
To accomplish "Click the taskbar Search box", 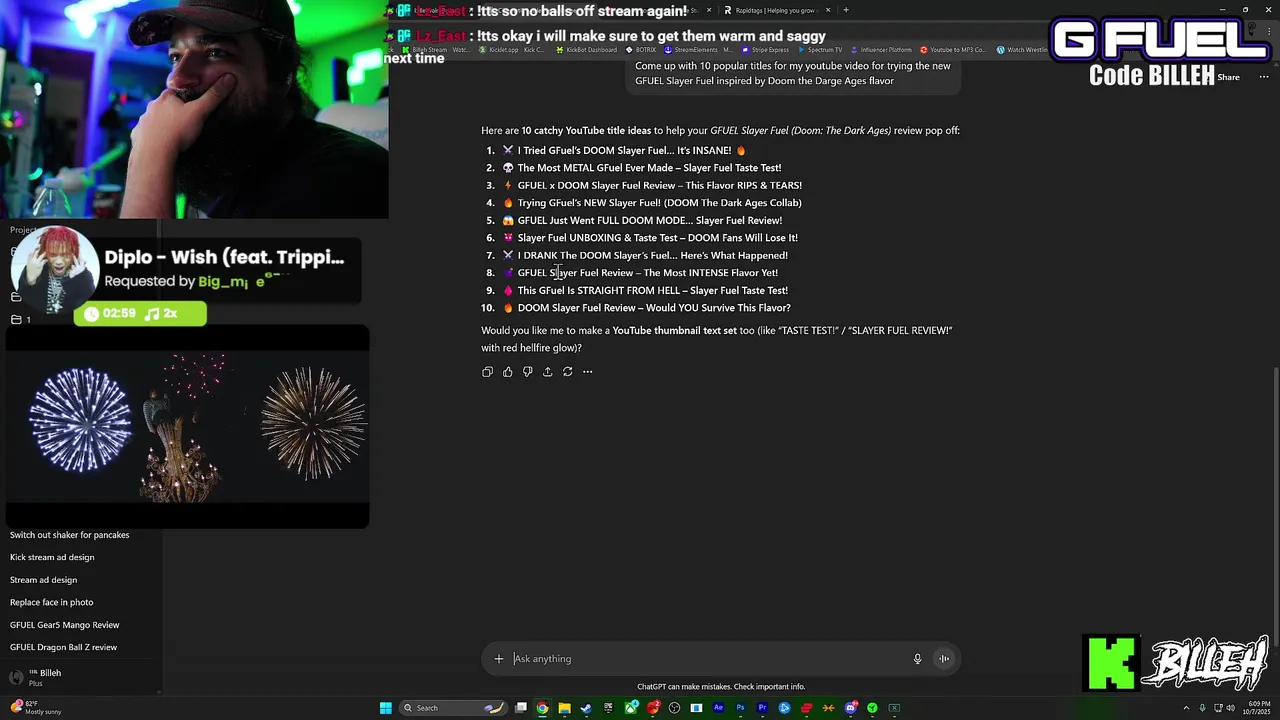I will tap(454, 708).
